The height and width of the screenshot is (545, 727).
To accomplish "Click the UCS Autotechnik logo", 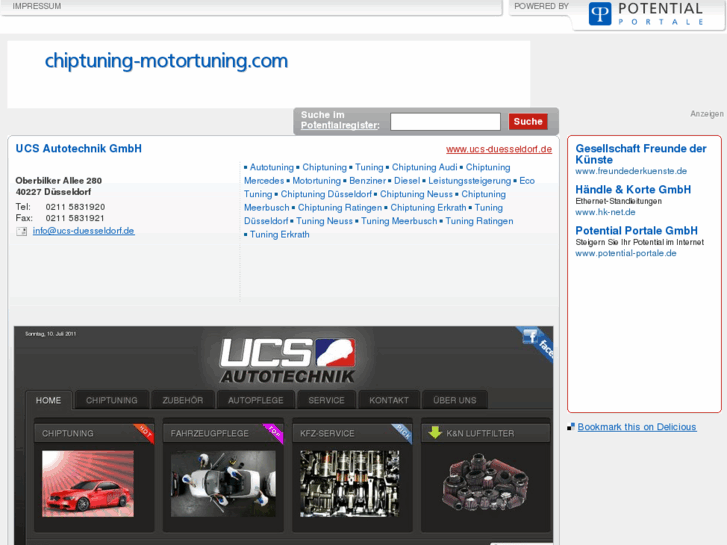I will click(x=287, y=360).
